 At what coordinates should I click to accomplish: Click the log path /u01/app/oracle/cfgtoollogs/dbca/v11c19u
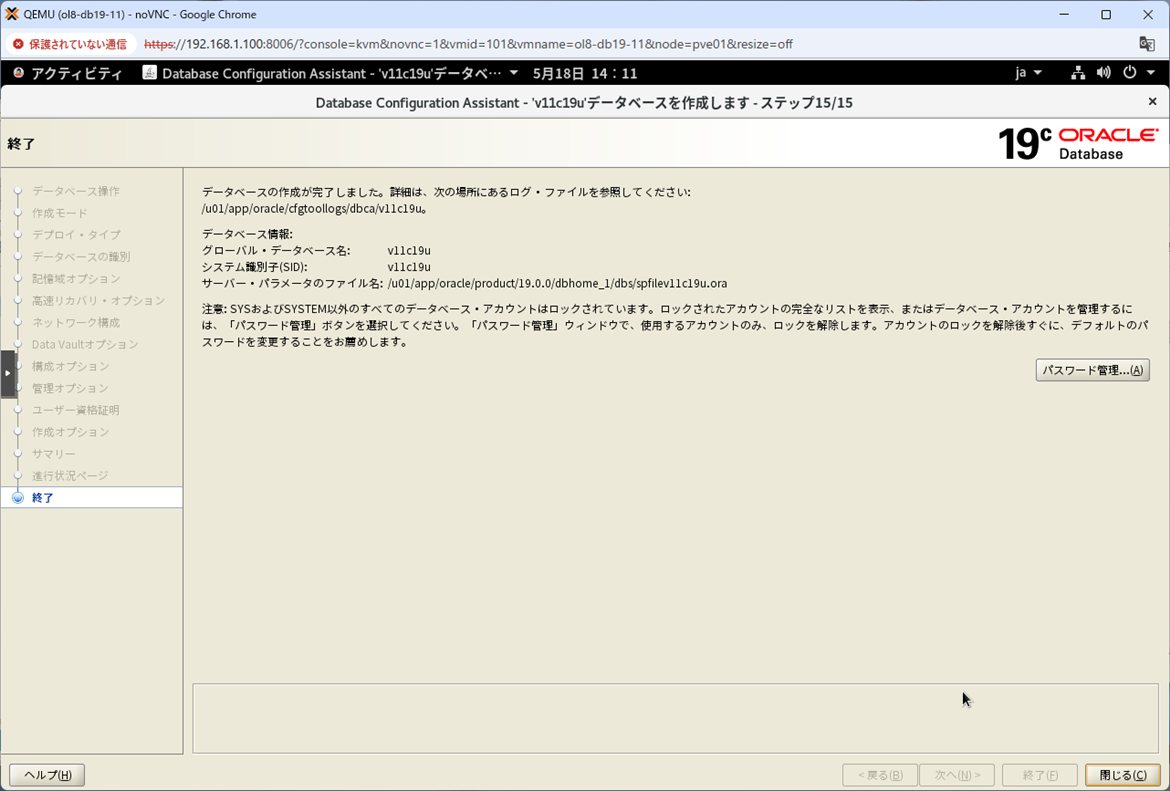click(x=314, y=209)
